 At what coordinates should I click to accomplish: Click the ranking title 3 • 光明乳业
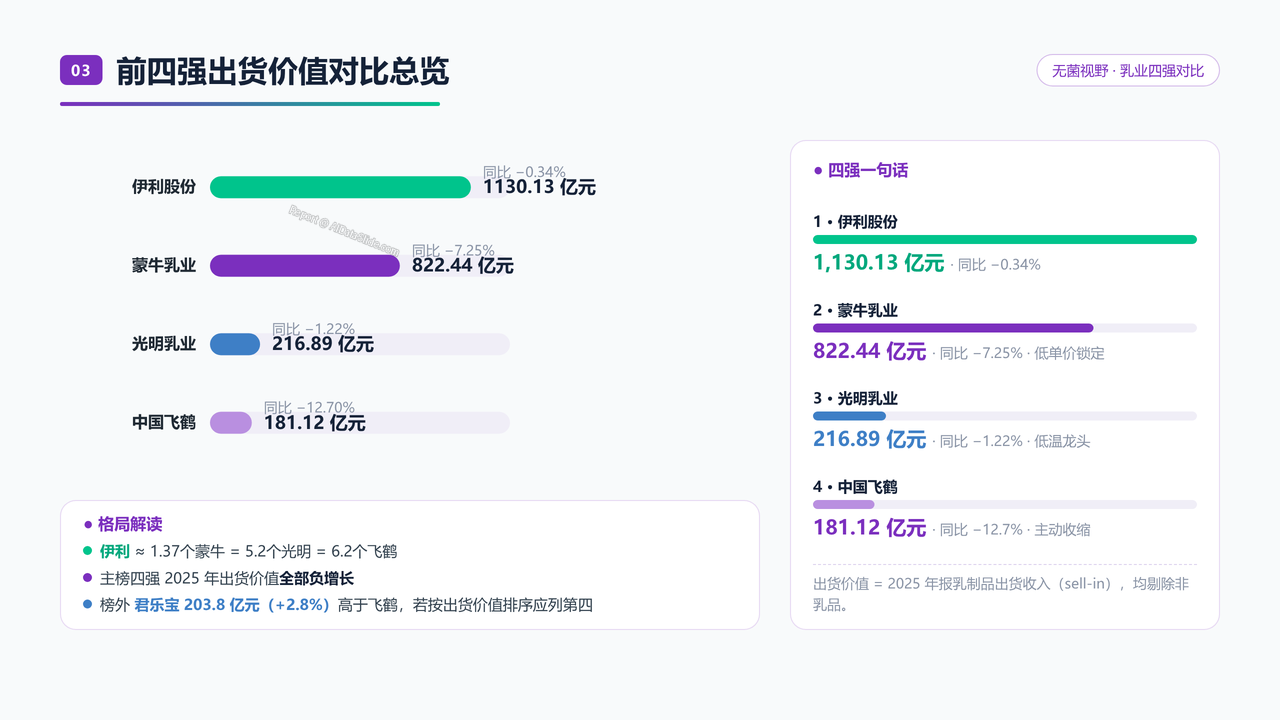coord(855,398)
